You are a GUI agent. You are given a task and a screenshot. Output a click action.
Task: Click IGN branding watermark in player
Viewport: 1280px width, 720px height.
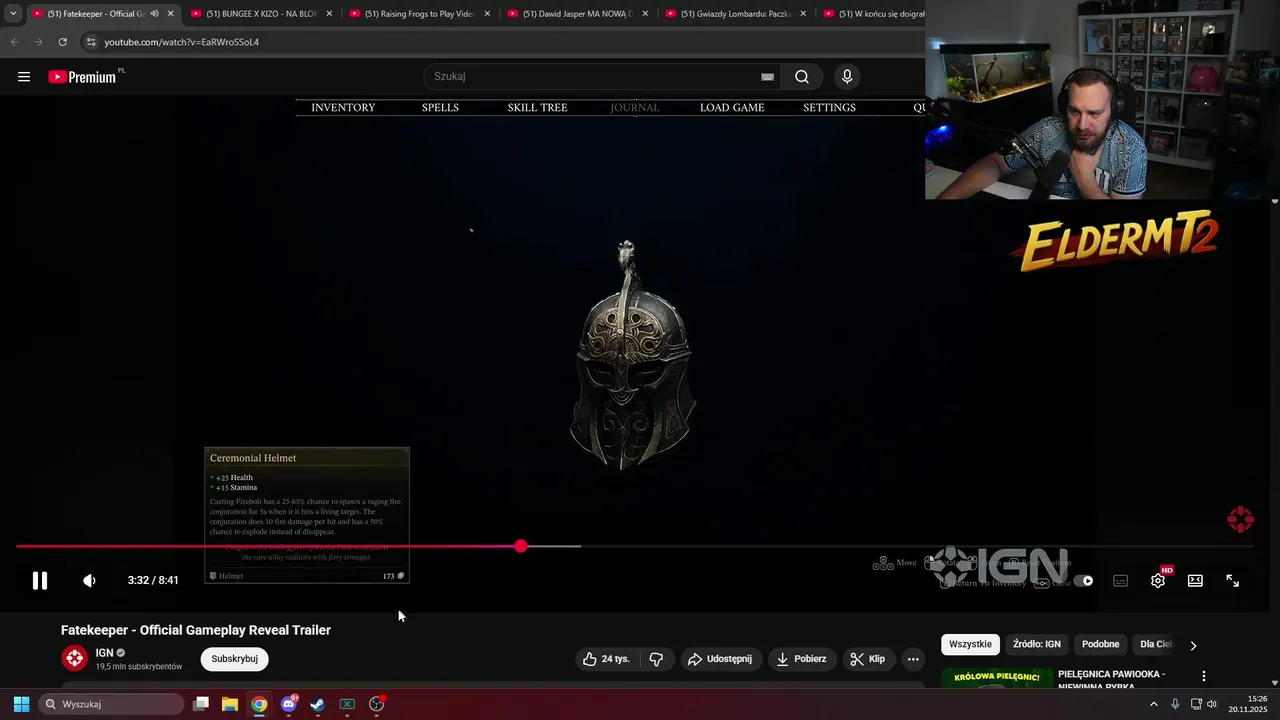coord(1240,519)
